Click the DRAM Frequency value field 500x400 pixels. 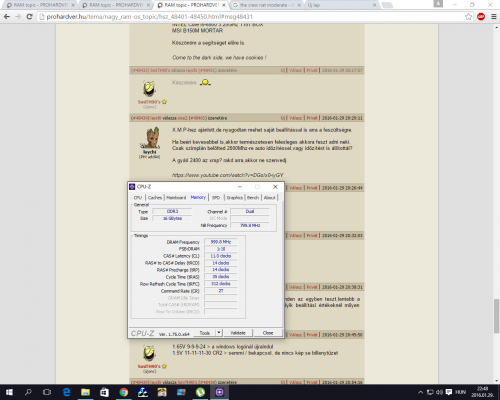[221, 242]
